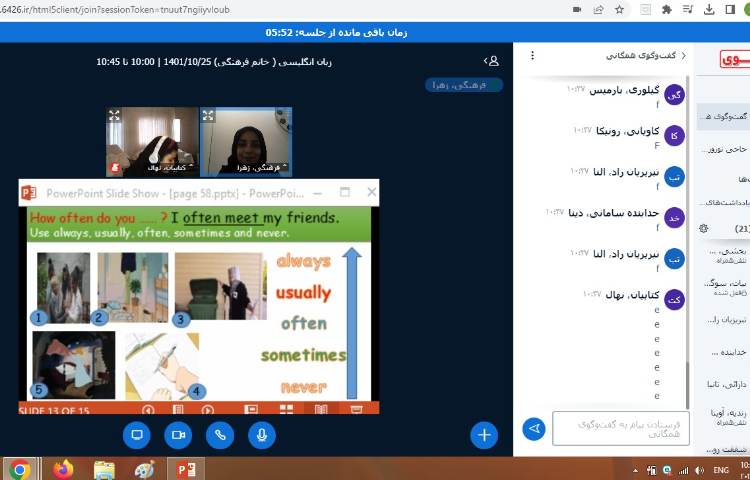Viewport: 750px width, 480px height.
Task: Start Slide Show view in PowerPoint status bar
Action: click(x=356, y=409)
